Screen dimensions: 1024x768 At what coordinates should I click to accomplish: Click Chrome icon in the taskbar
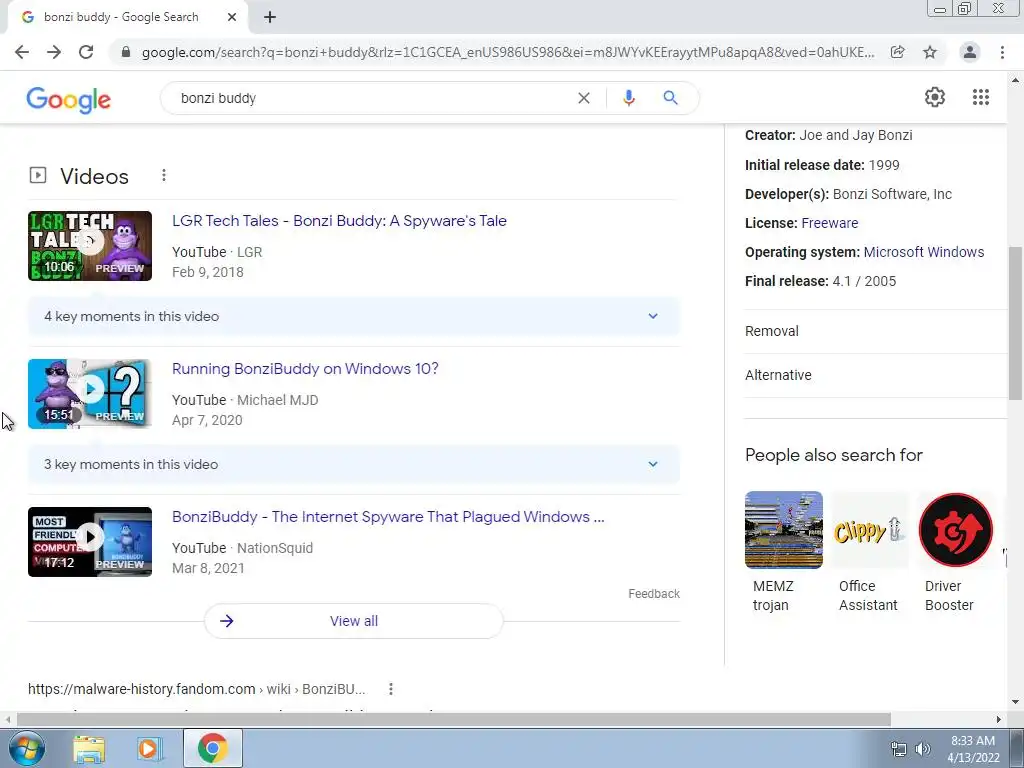[212, 748]
